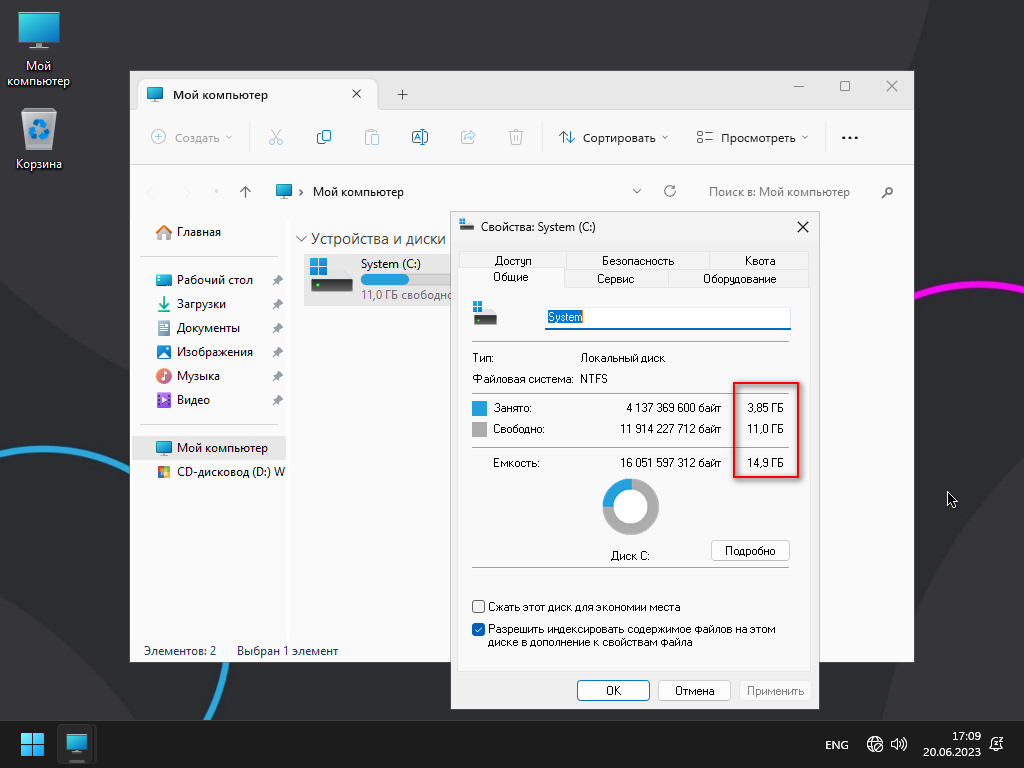Switch to the 'Безопасность' tab

[x=637, y=260]
